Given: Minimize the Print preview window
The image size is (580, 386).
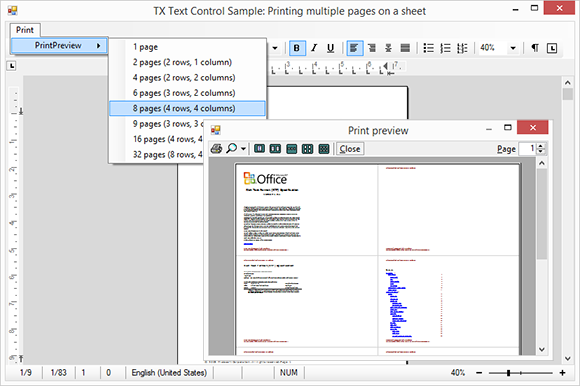Looking at the screenshot, I should pyautogui.click(x=489, y=129).
